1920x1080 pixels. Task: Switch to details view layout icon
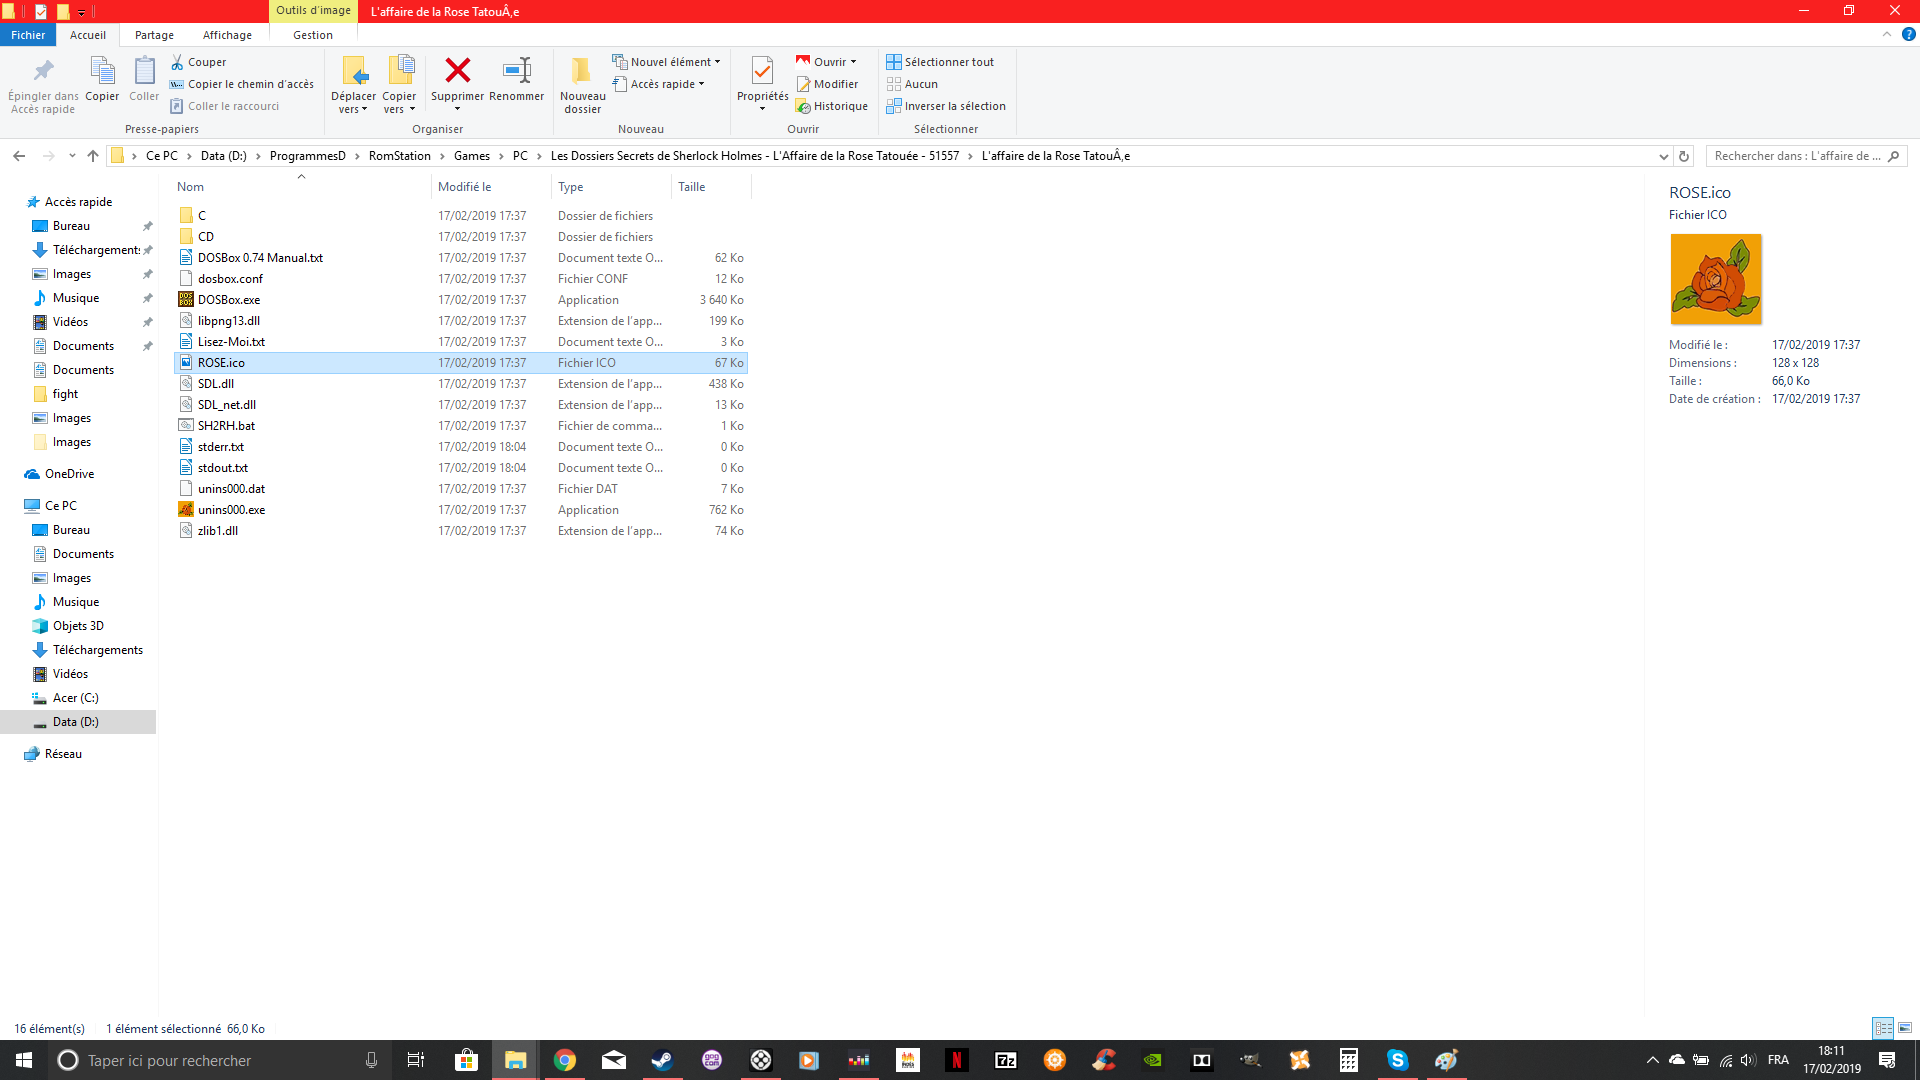(x=1883, y=1028)
